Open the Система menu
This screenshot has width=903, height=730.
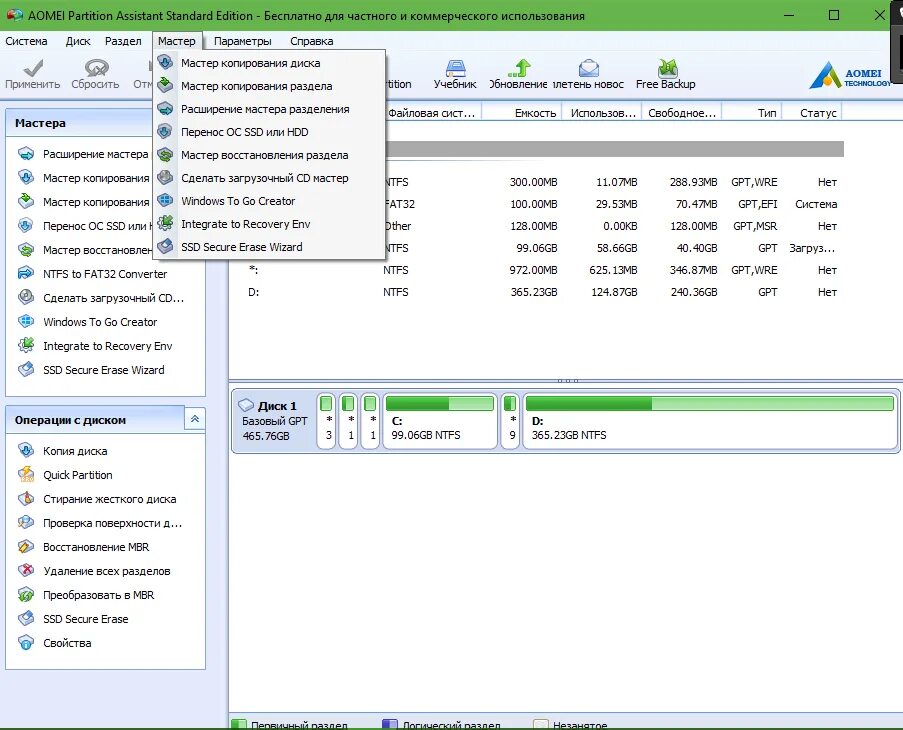click(x=26, y=41)
